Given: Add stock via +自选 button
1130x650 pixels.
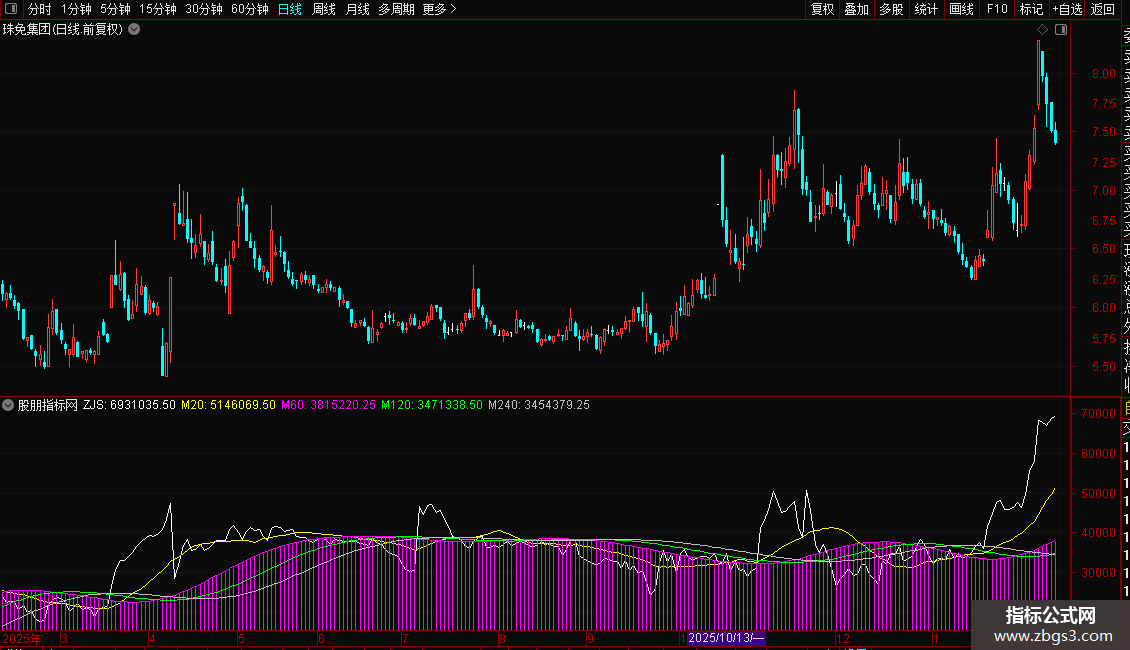Looking at the screenshot, I should tap(1067, 9).
